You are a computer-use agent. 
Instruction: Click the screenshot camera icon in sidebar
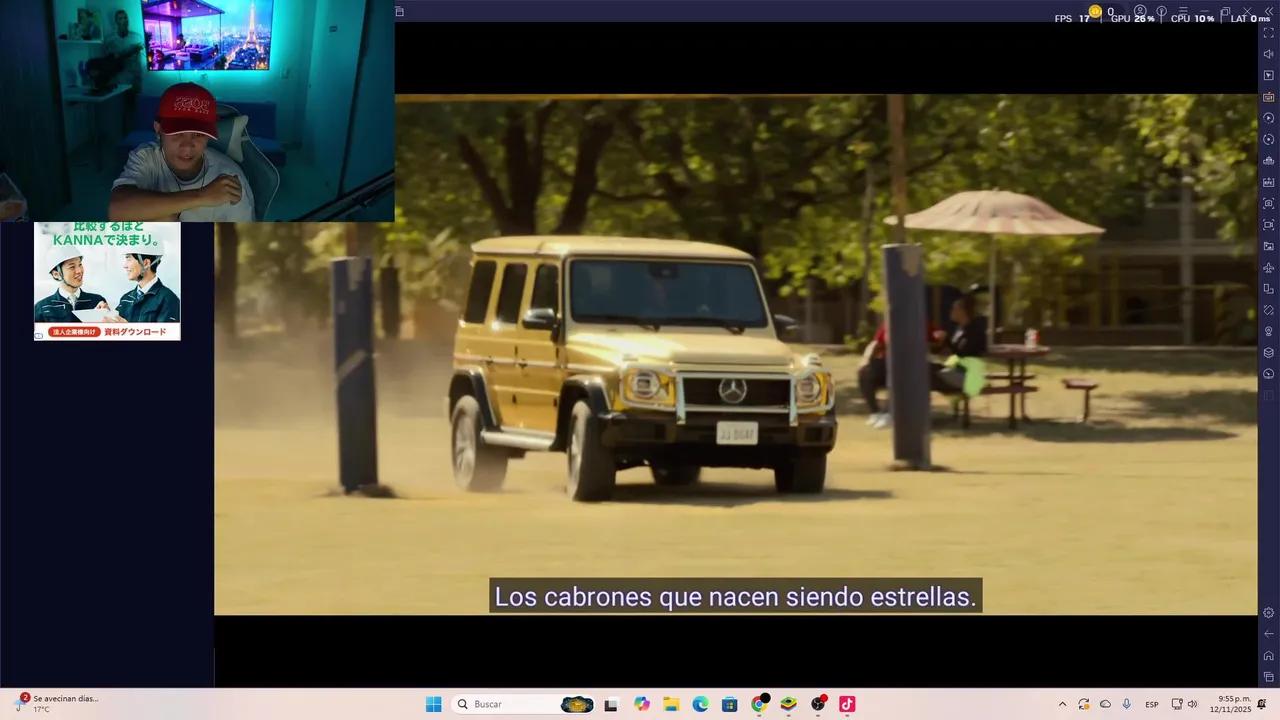[x=1268, y=203]
